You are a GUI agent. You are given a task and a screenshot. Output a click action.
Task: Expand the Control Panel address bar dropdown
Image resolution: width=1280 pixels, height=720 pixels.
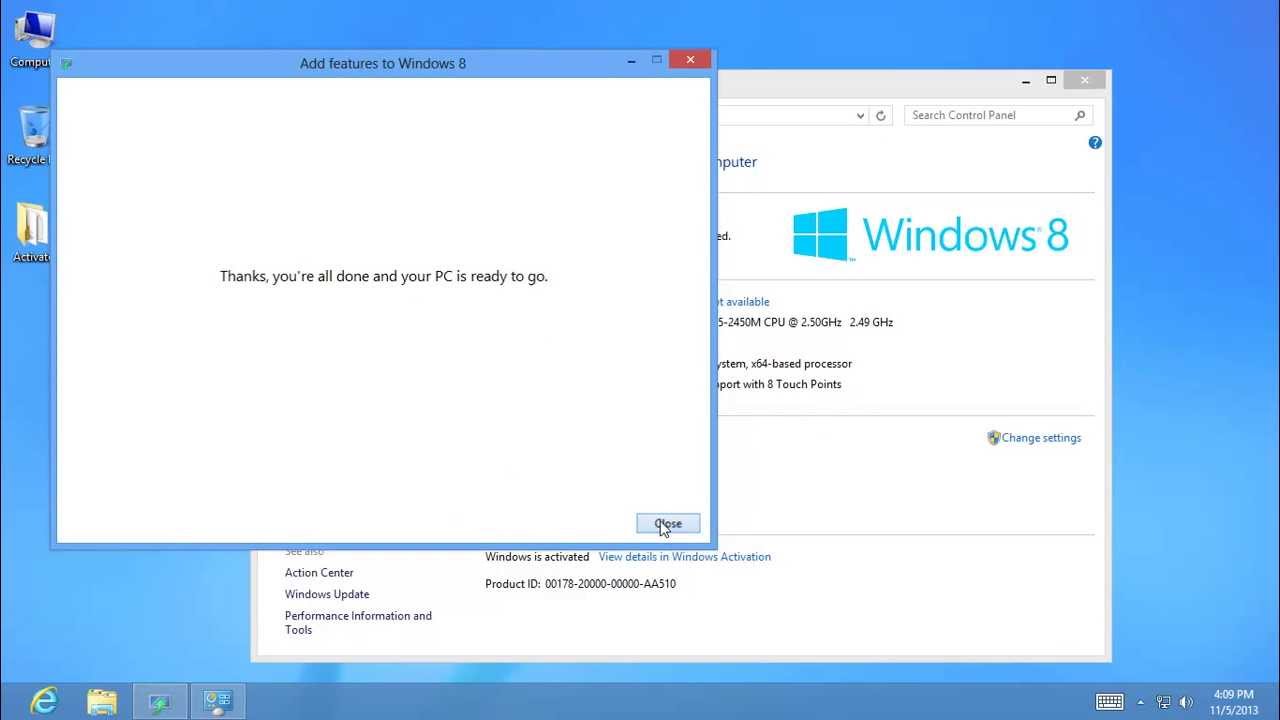[860, 115]
